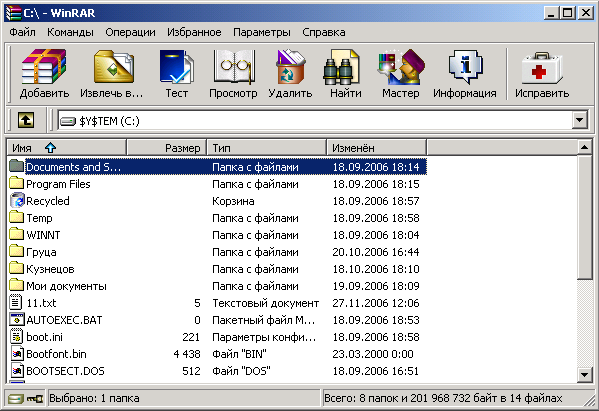Show archive Информация info

465,73
